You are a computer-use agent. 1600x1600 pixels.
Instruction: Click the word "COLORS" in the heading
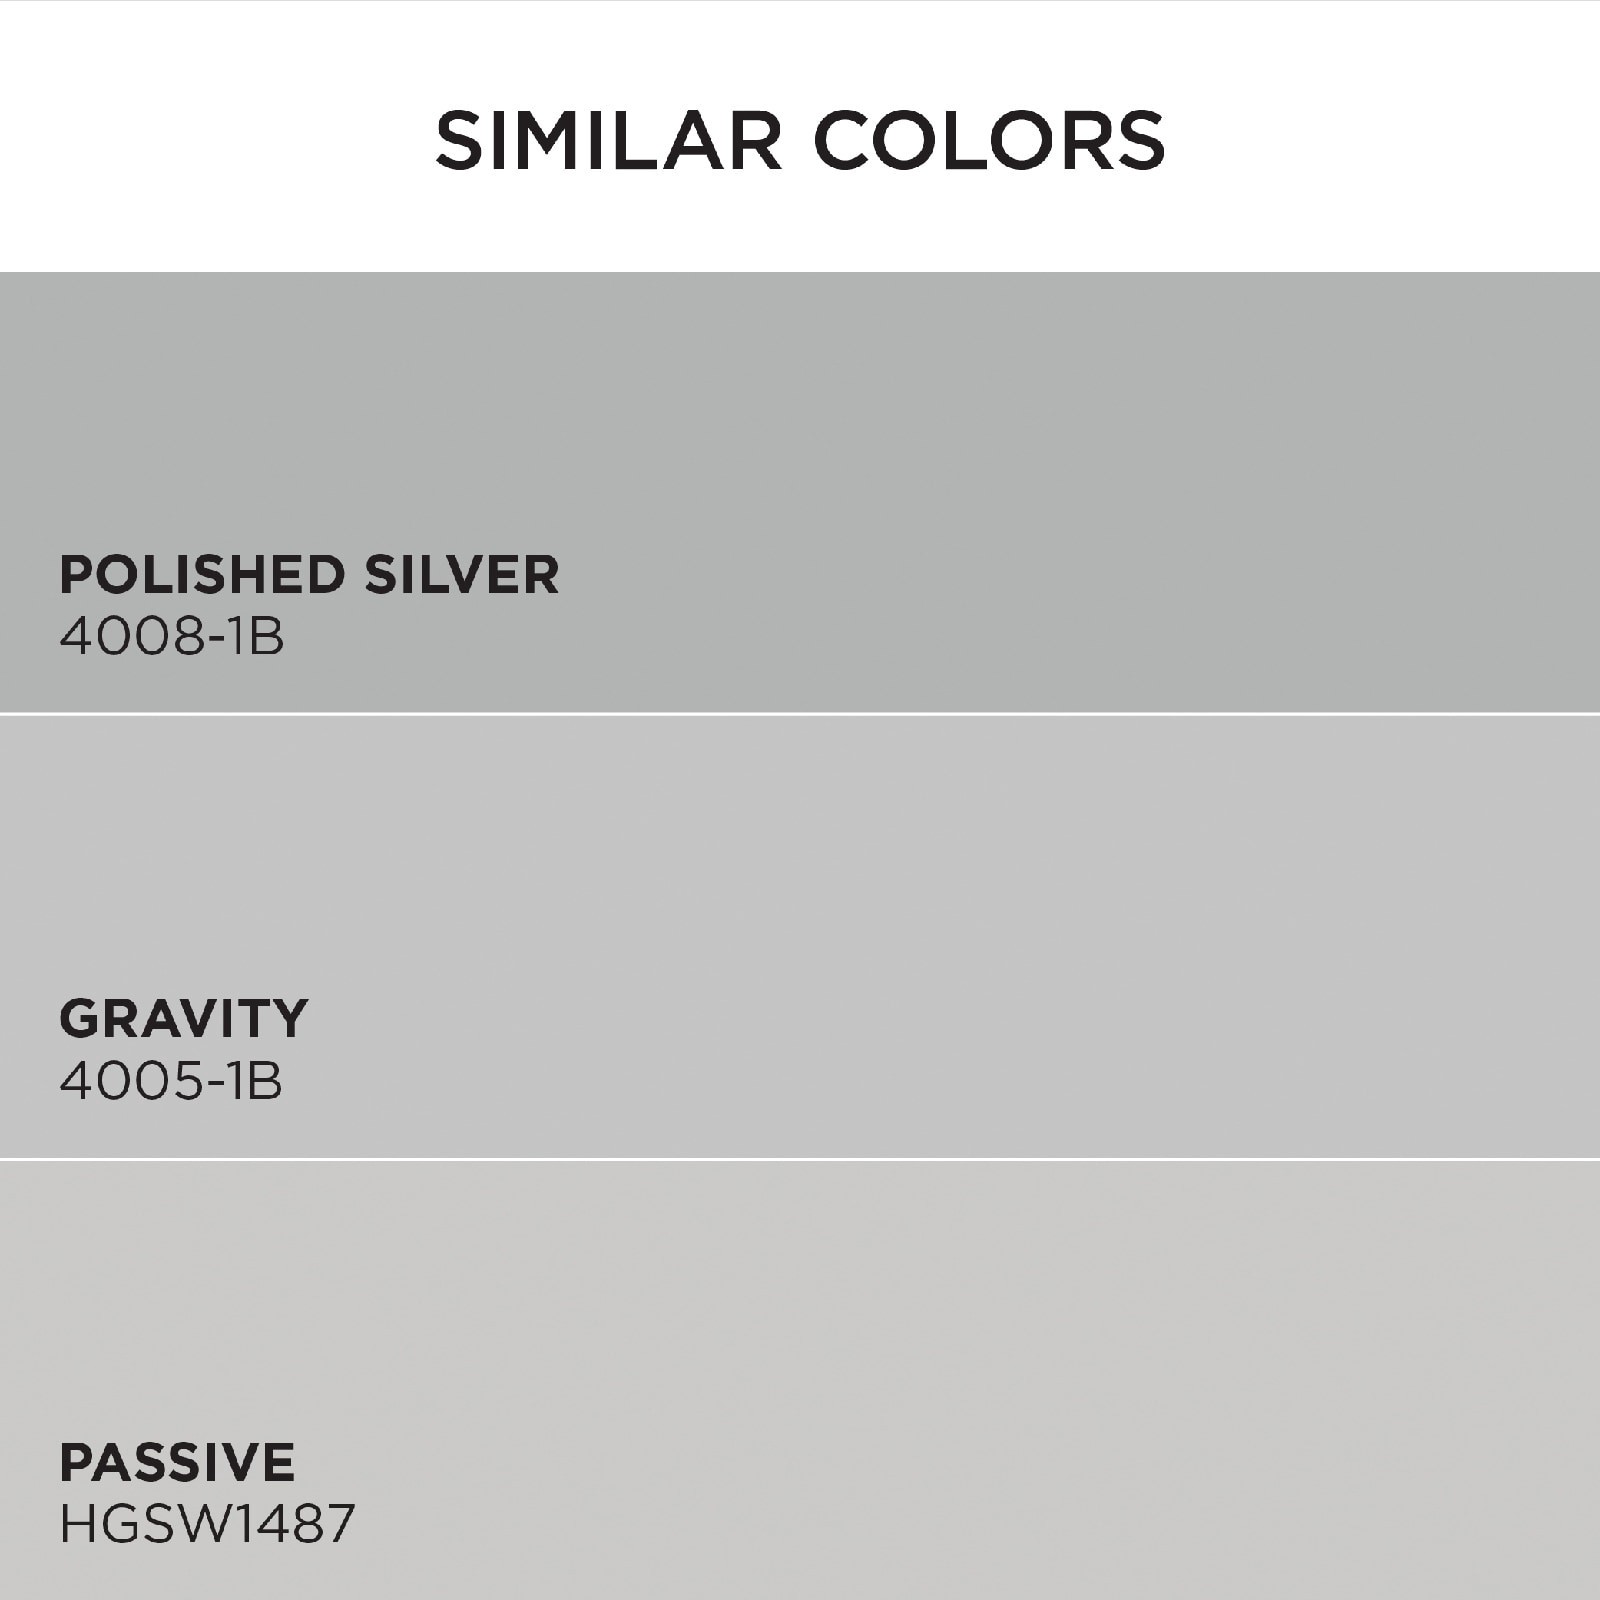(x=990, y=140)
